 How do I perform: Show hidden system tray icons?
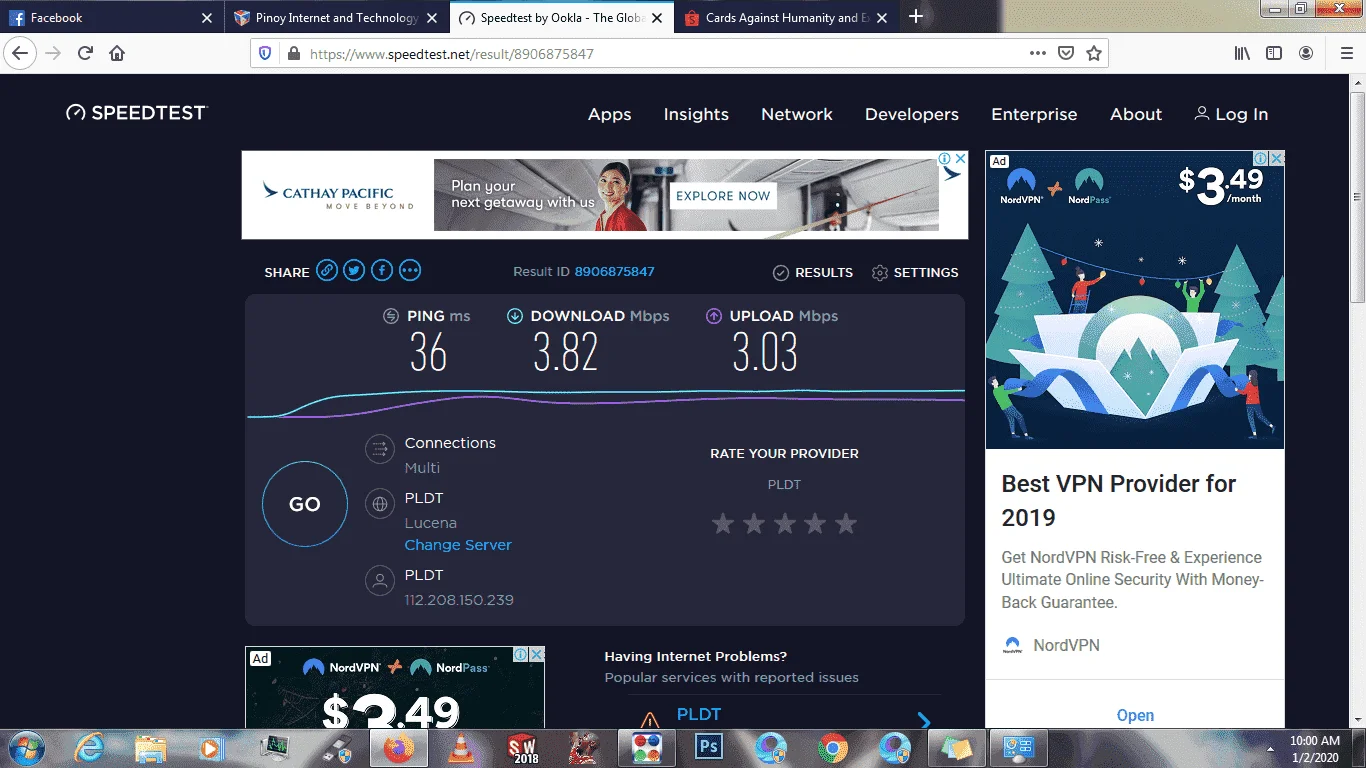(1271, 748)
